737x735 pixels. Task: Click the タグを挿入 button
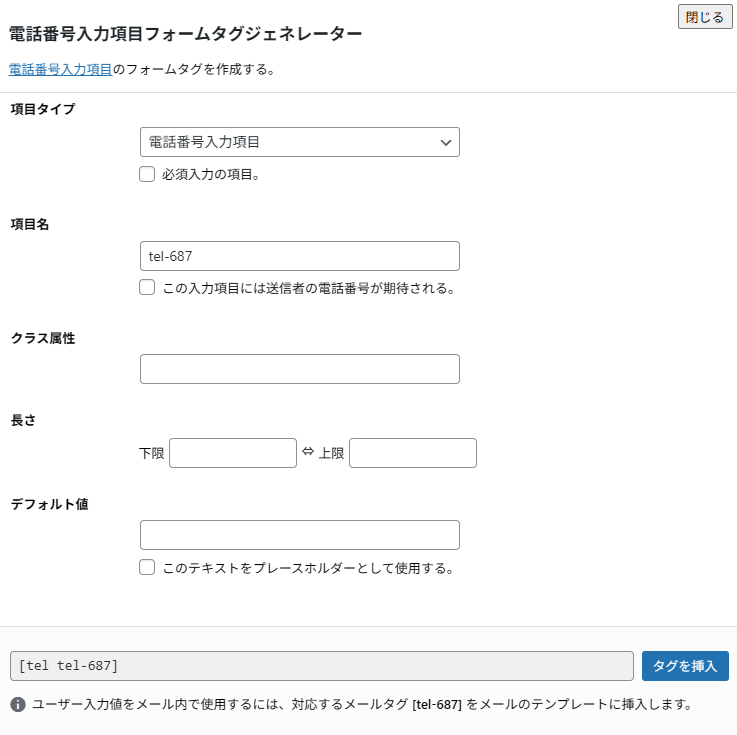click(x=685, y=666)
